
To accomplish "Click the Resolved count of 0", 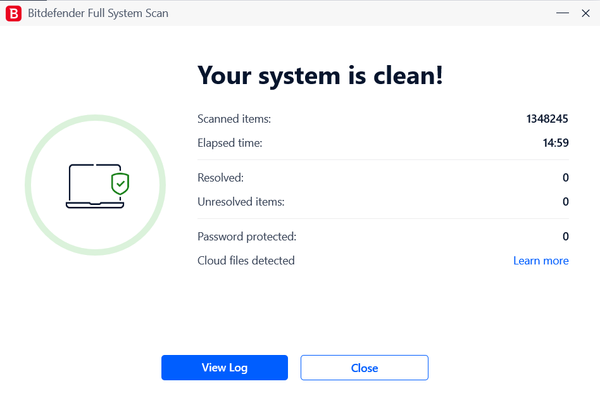I will click(566, 178).
